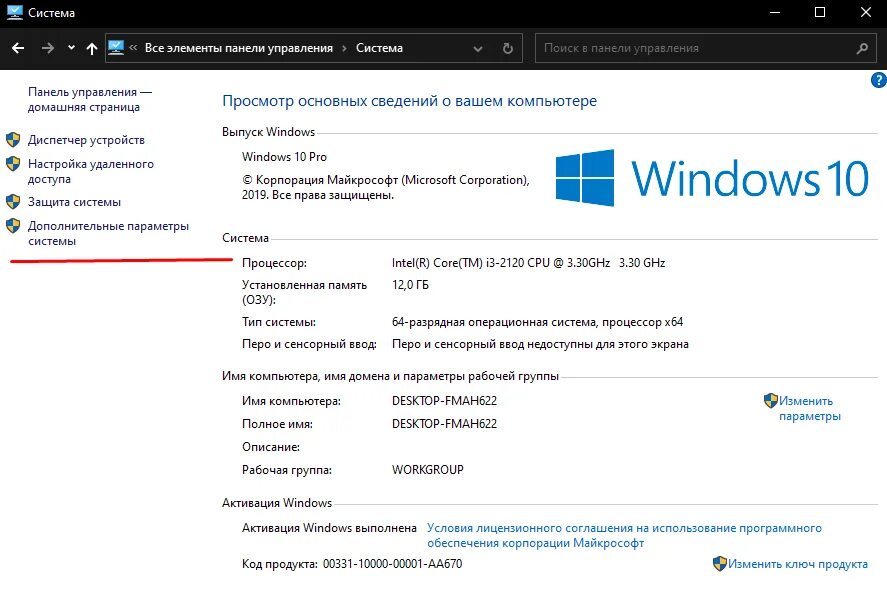Minimize the Система window
This screenshot has width=887, height=597.
click(x=775, y=12)
